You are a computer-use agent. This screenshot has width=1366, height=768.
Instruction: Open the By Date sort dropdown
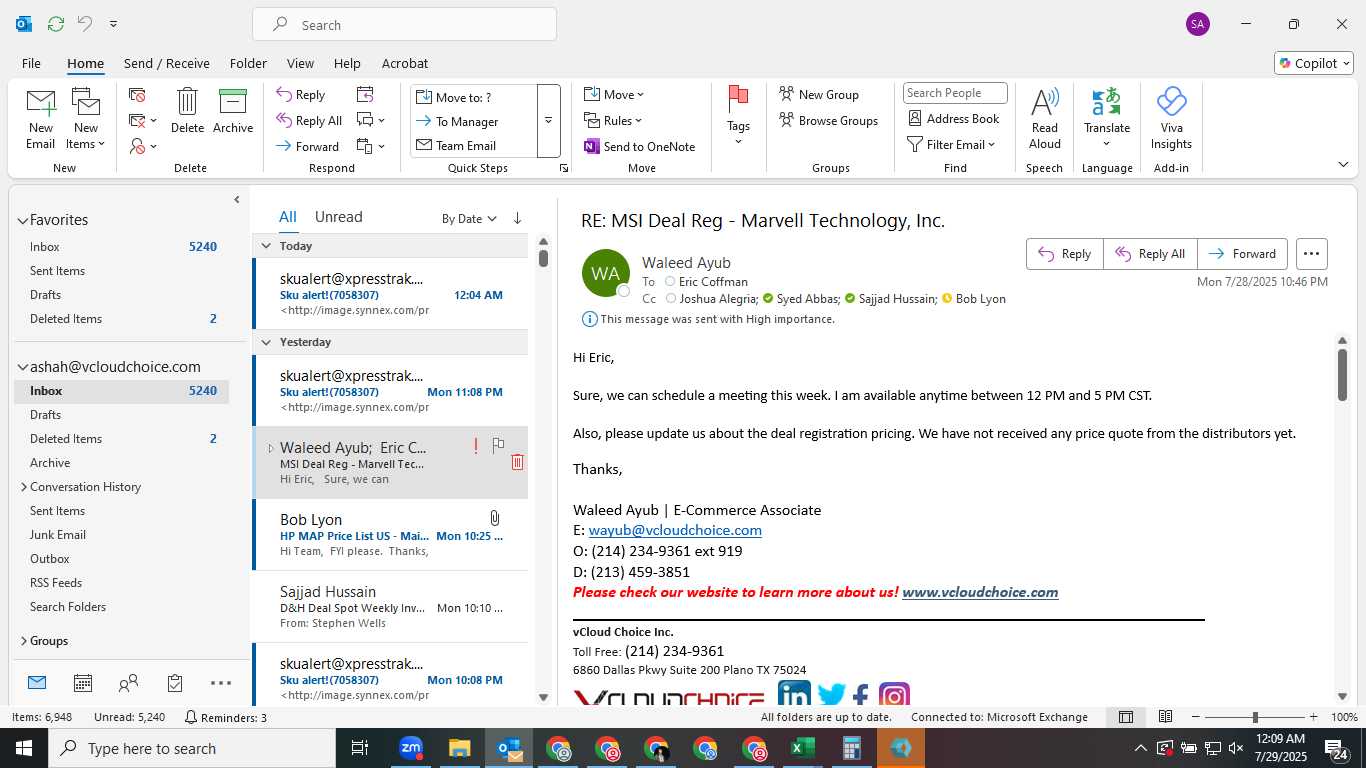point(469,218)
